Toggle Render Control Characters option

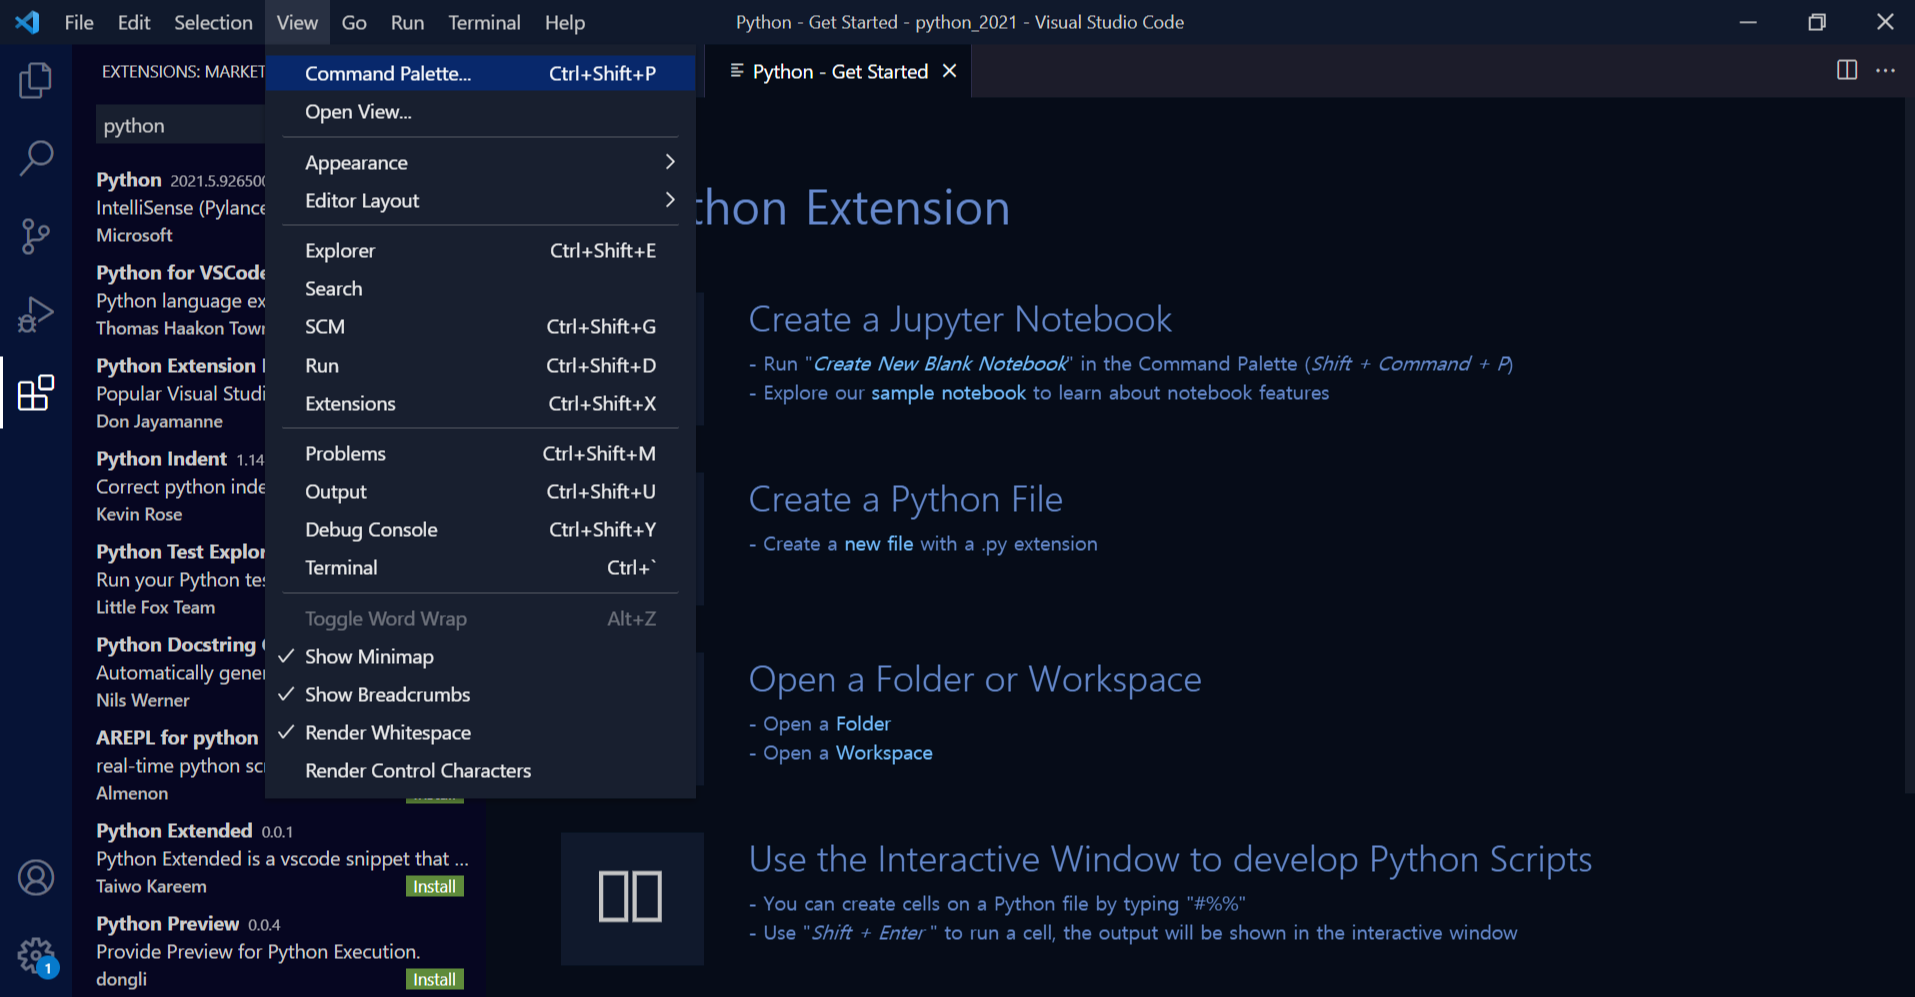[x=481, y=771]
